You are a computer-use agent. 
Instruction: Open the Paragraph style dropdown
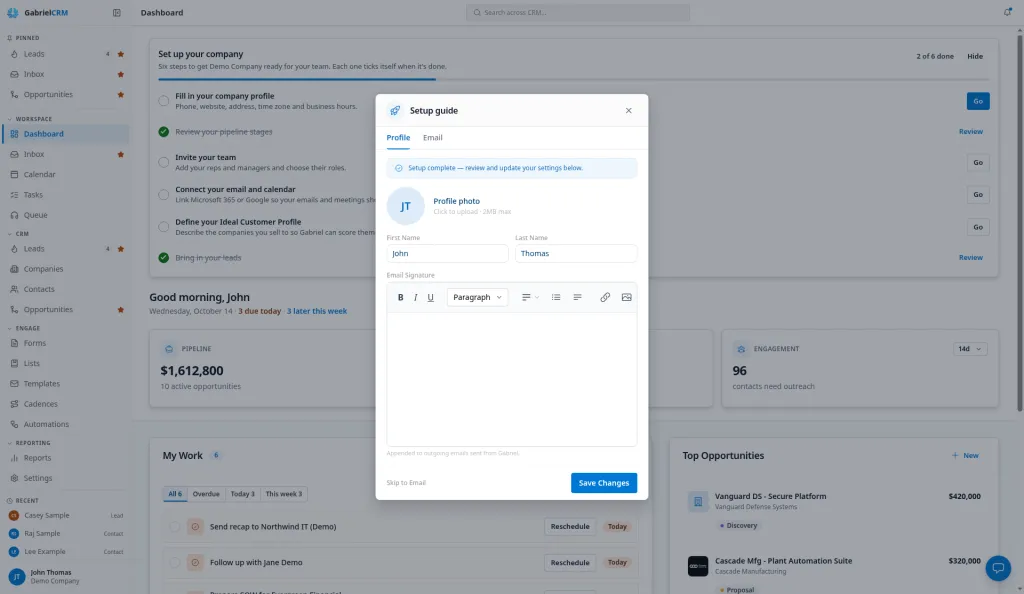[477, 297]
